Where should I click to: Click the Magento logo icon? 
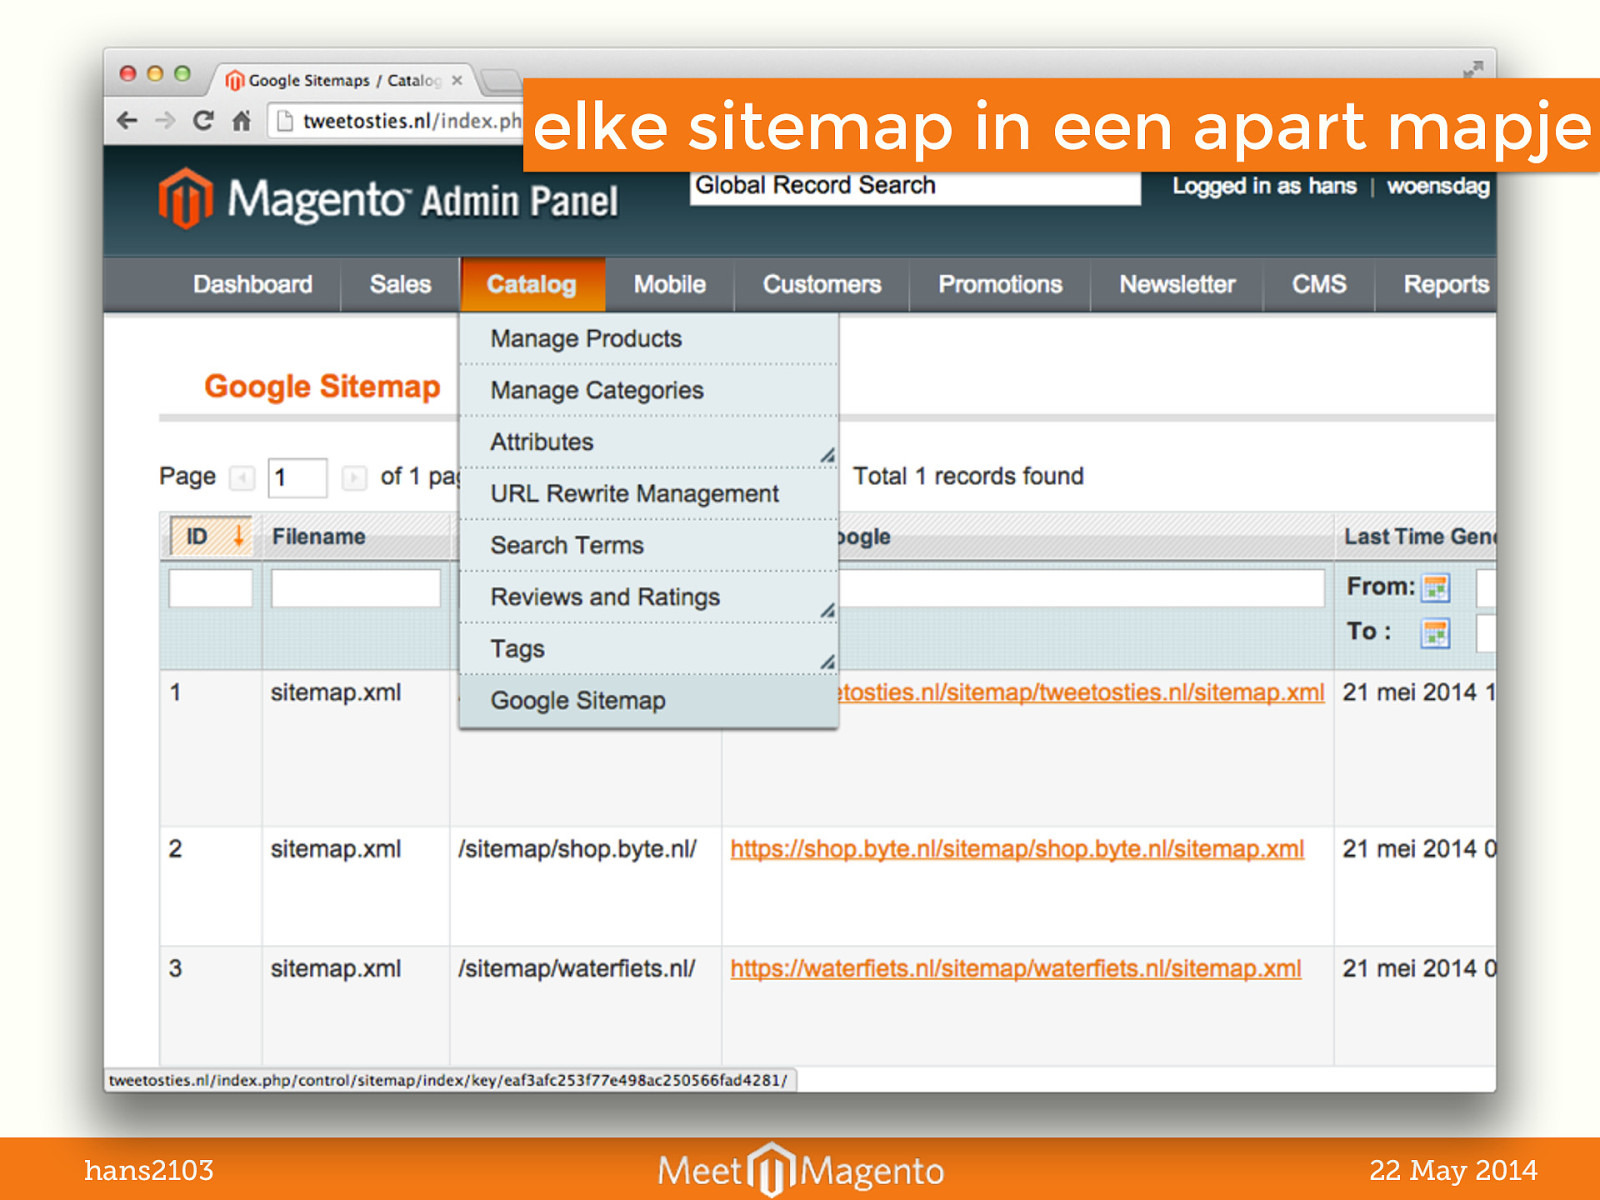(x=185, y=198)
